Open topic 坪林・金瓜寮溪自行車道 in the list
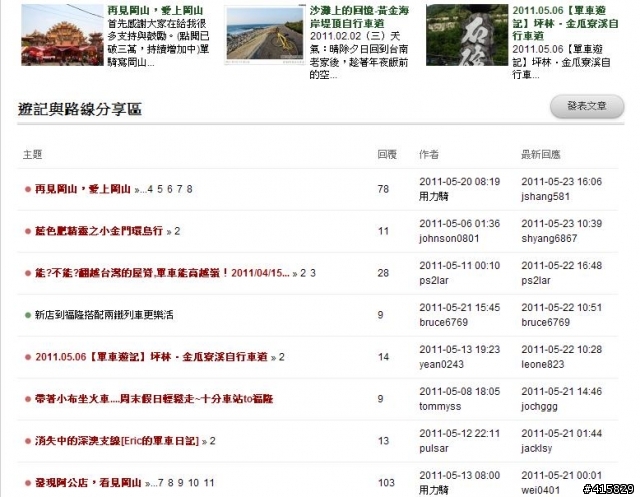640x497 pixels. 151,357
